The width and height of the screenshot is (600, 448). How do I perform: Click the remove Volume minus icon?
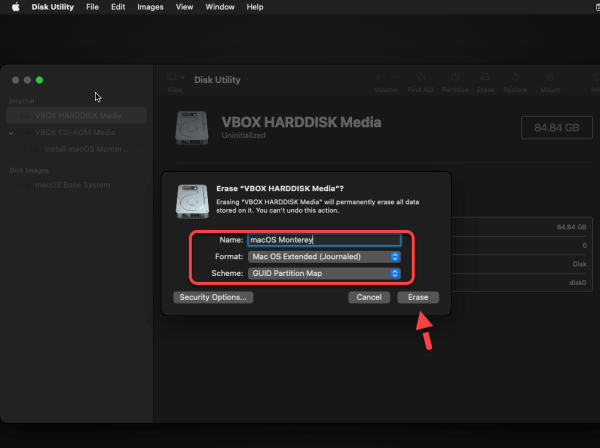[x=393, y=77]
